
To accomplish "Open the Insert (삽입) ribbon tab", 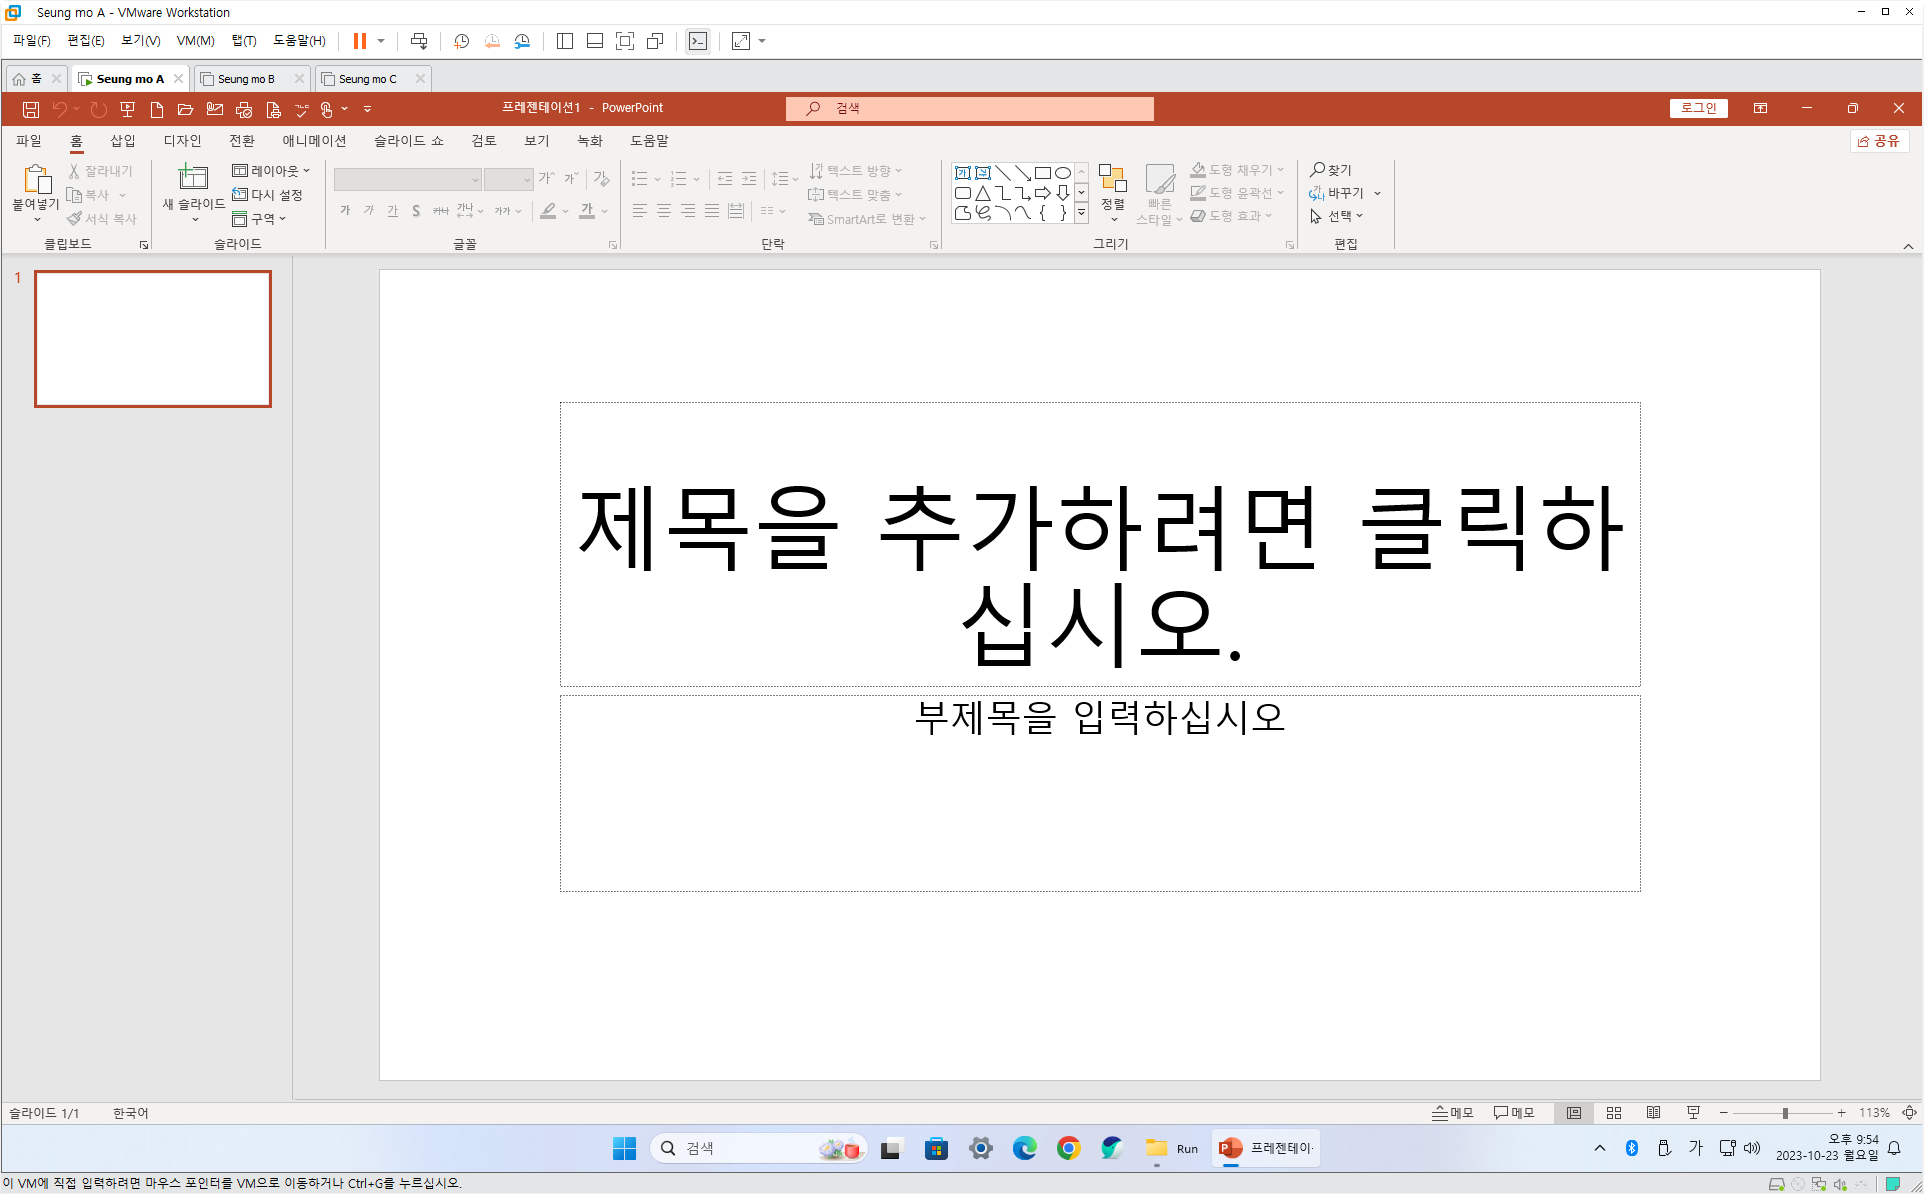I will tap(122, 141).
